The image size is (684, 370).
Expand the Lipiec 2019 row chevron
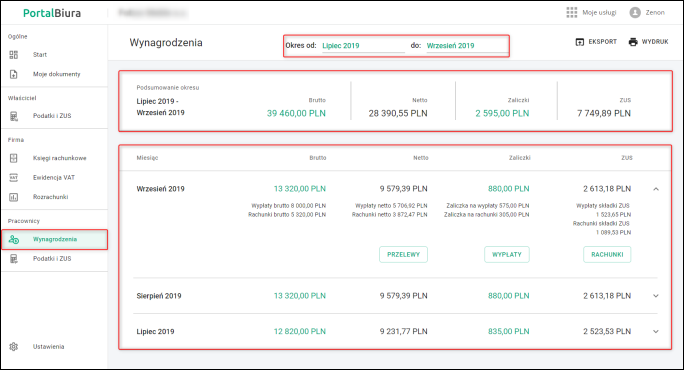656,332
